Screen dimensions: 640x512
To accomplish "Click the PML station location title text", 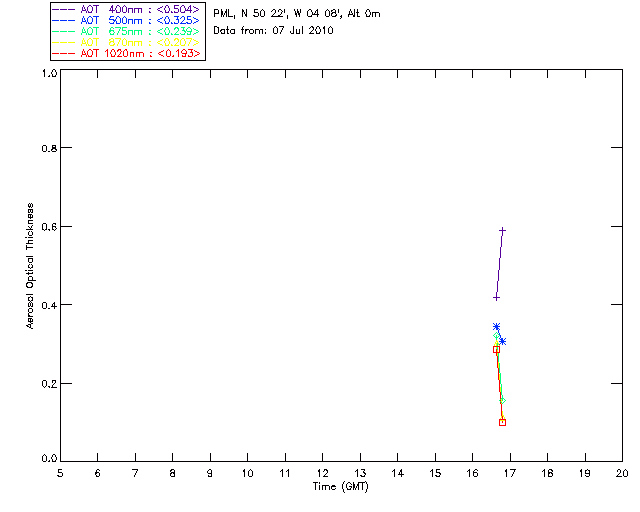I will coord(297,14).
